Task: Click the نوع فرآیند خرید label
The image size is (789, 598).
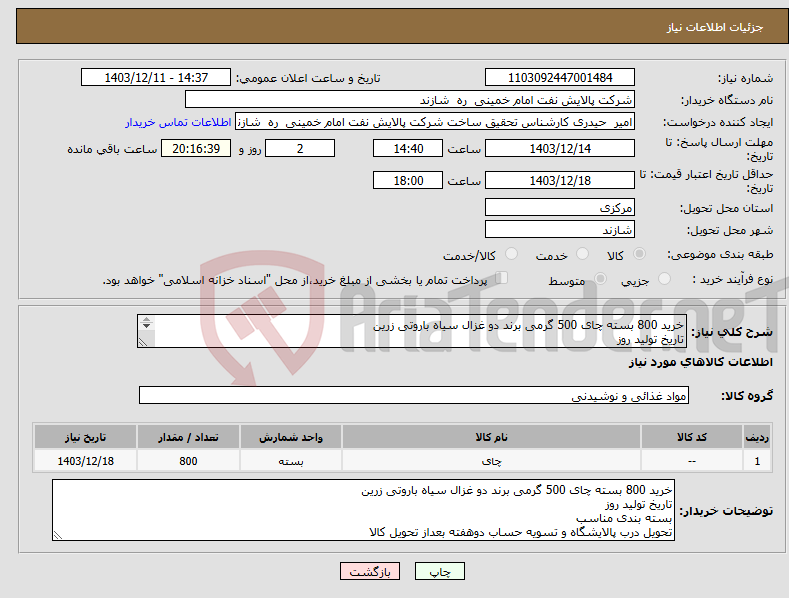Action: click(x=732, y=279)
